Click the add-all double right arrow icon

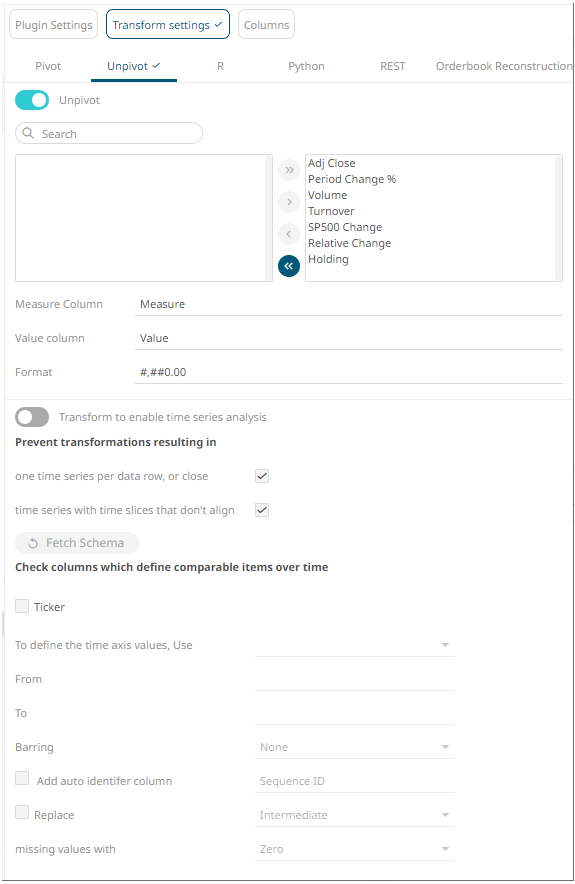coord(289,170)
